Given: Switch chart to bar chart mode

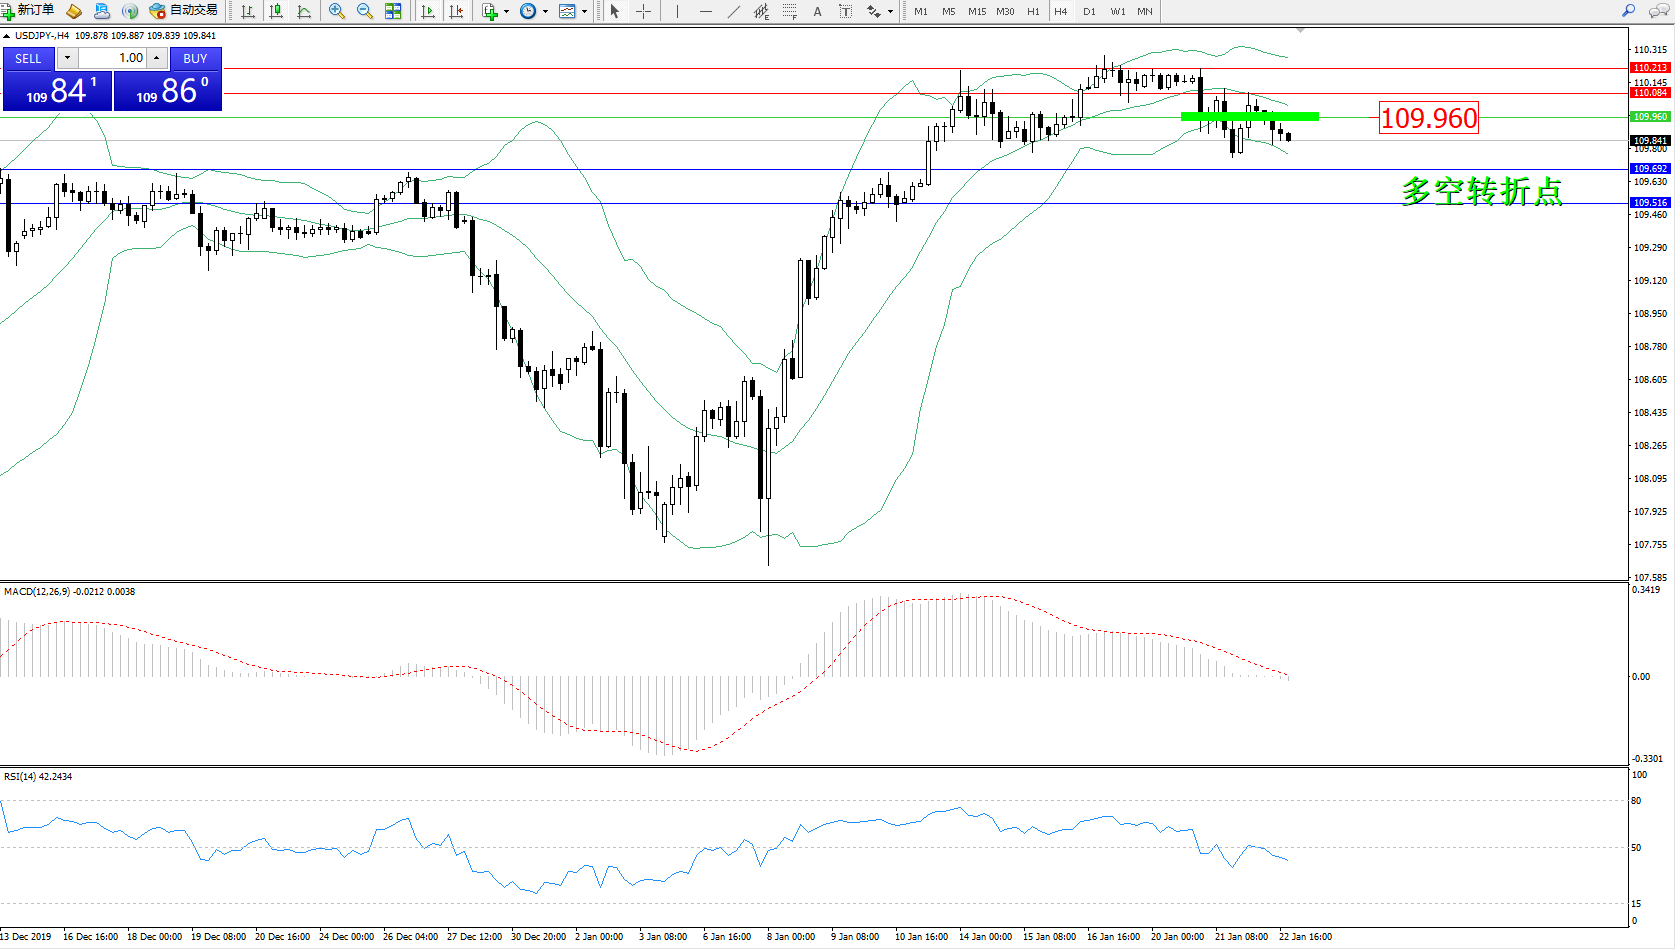Looking at the screenshot, I should 248,11.
